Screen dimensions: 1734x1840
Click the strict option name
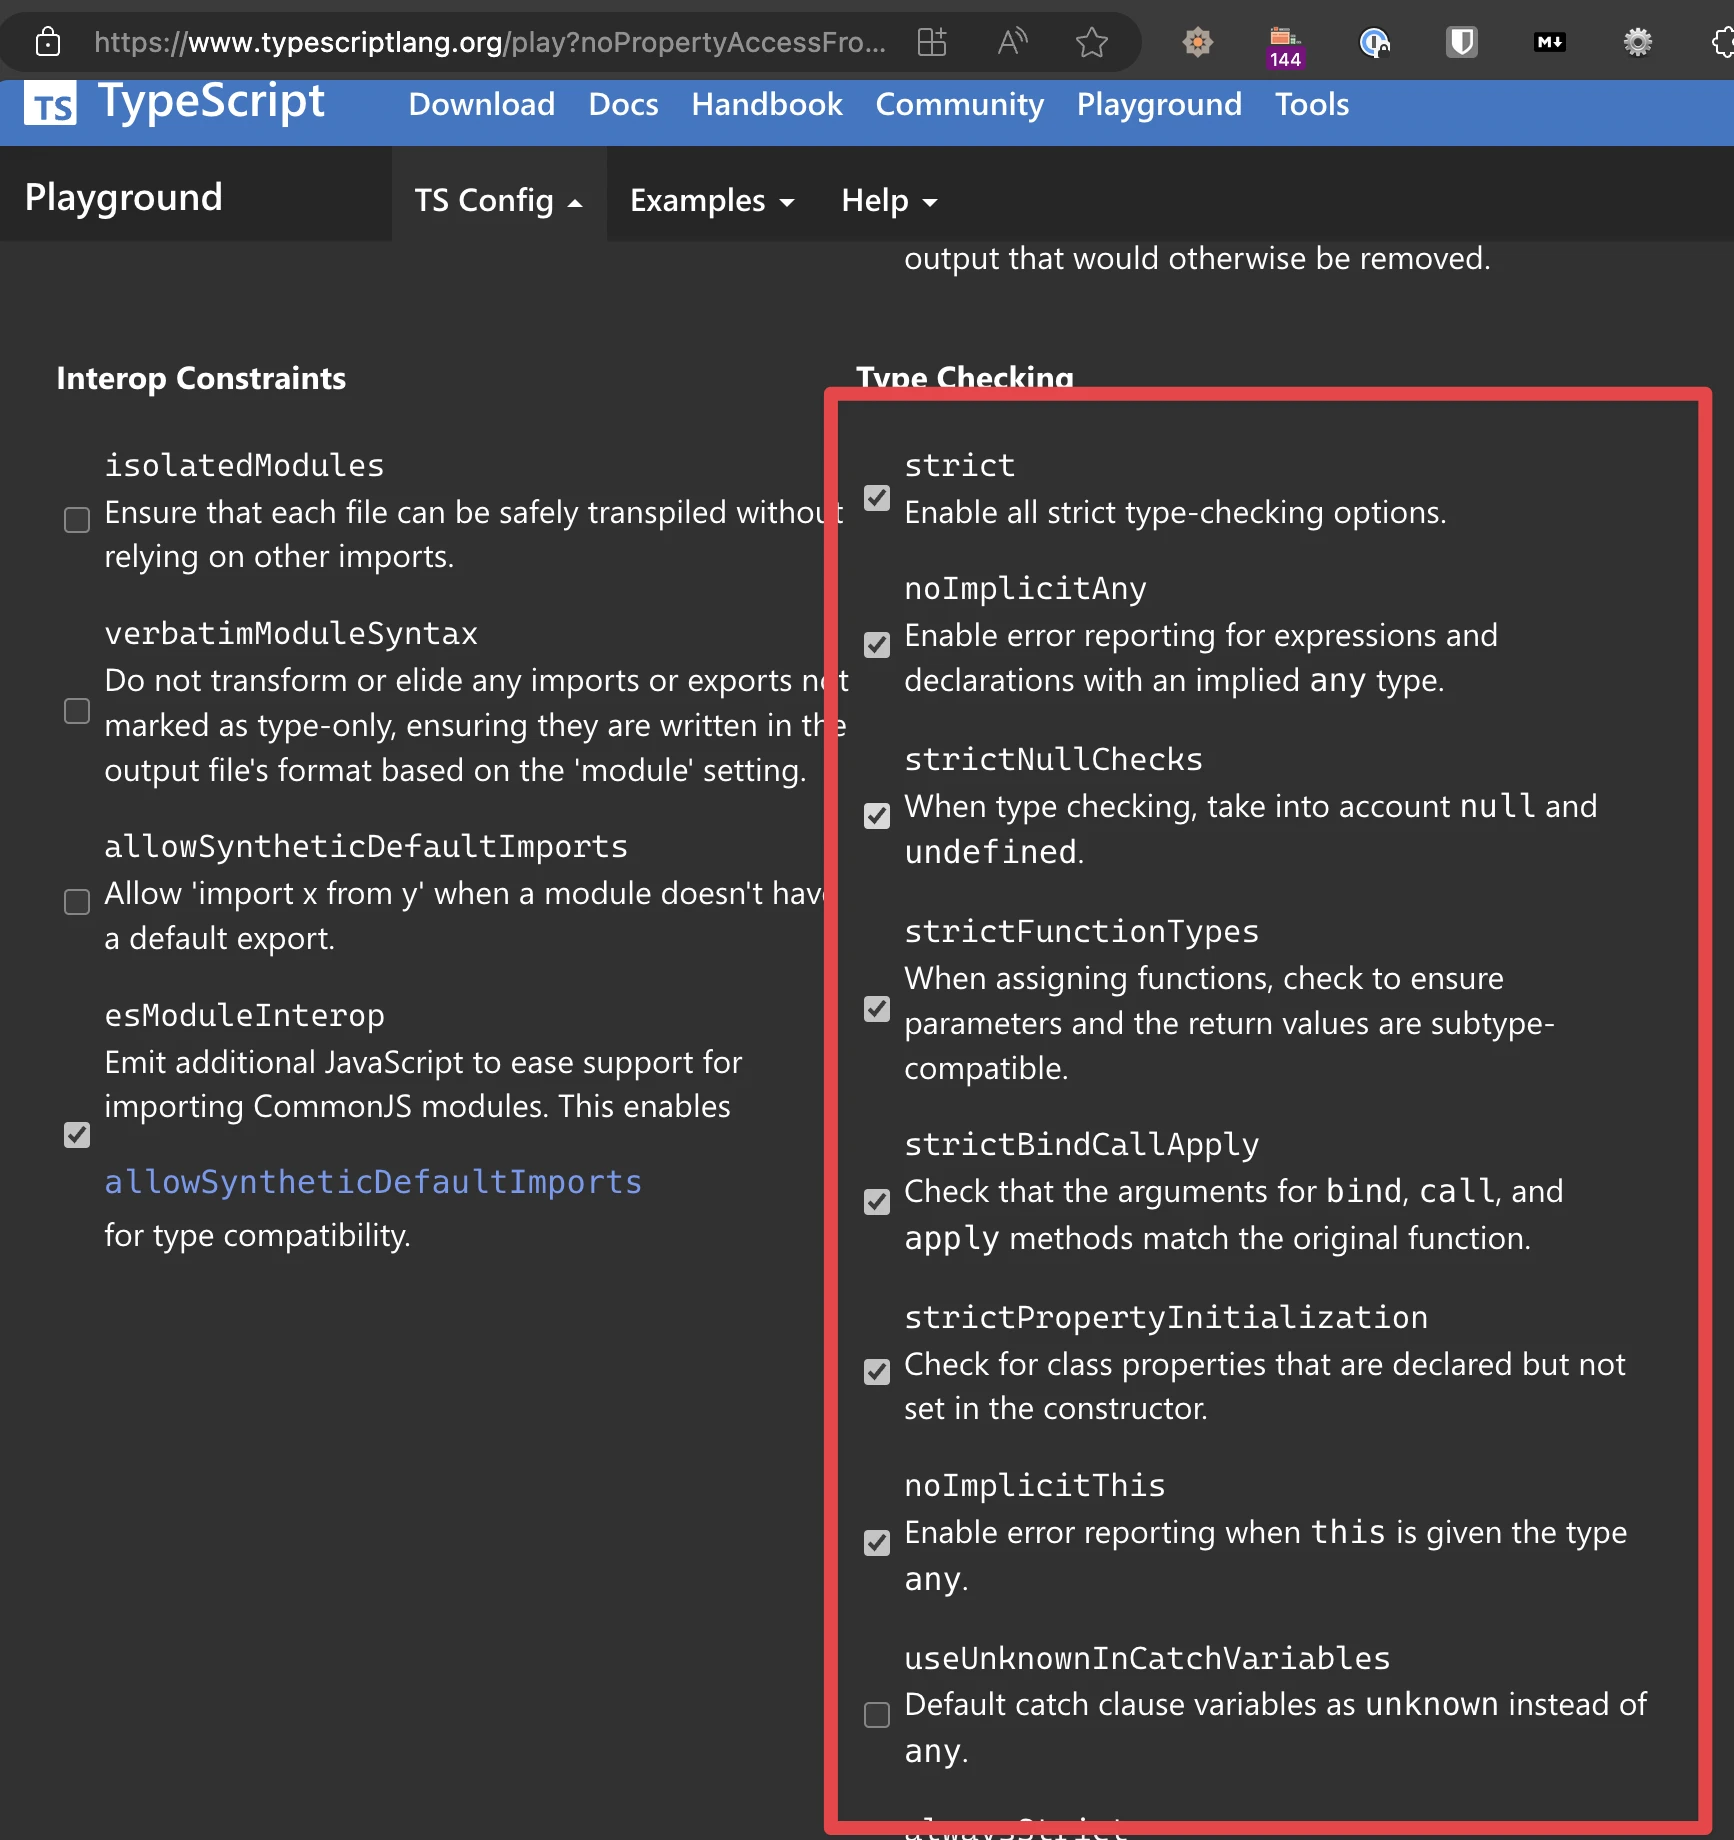tap(960, 465)
